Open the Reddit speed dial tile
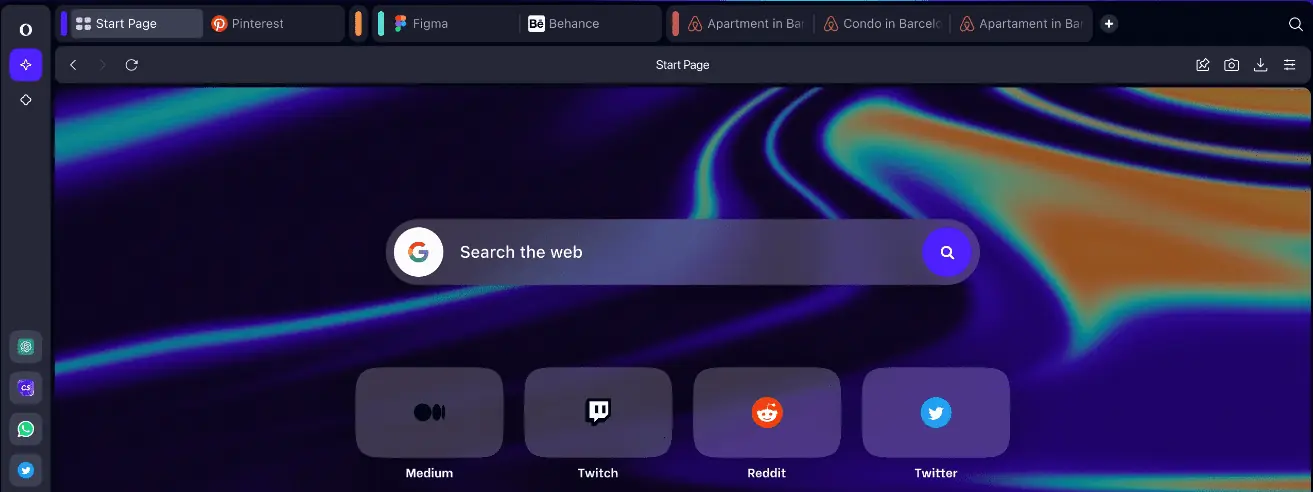Screen dimensions: 1313x492 (x=767, y=412)
